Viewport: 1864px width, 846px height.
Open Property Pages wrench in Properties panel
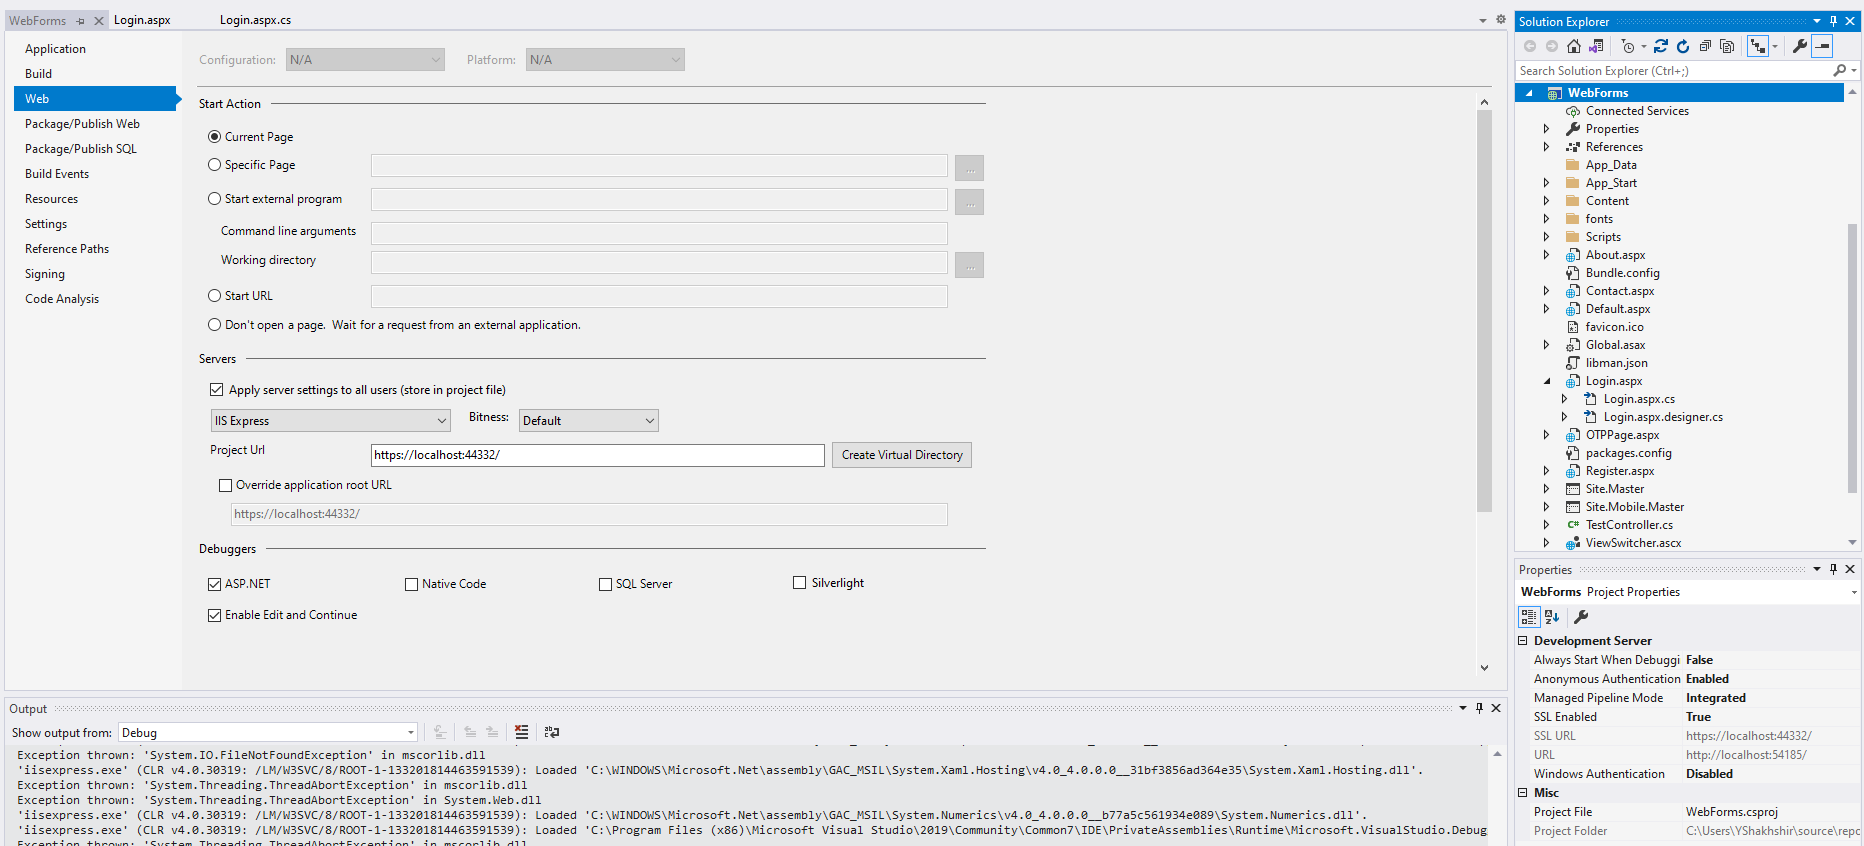(x=1581, y=617)
